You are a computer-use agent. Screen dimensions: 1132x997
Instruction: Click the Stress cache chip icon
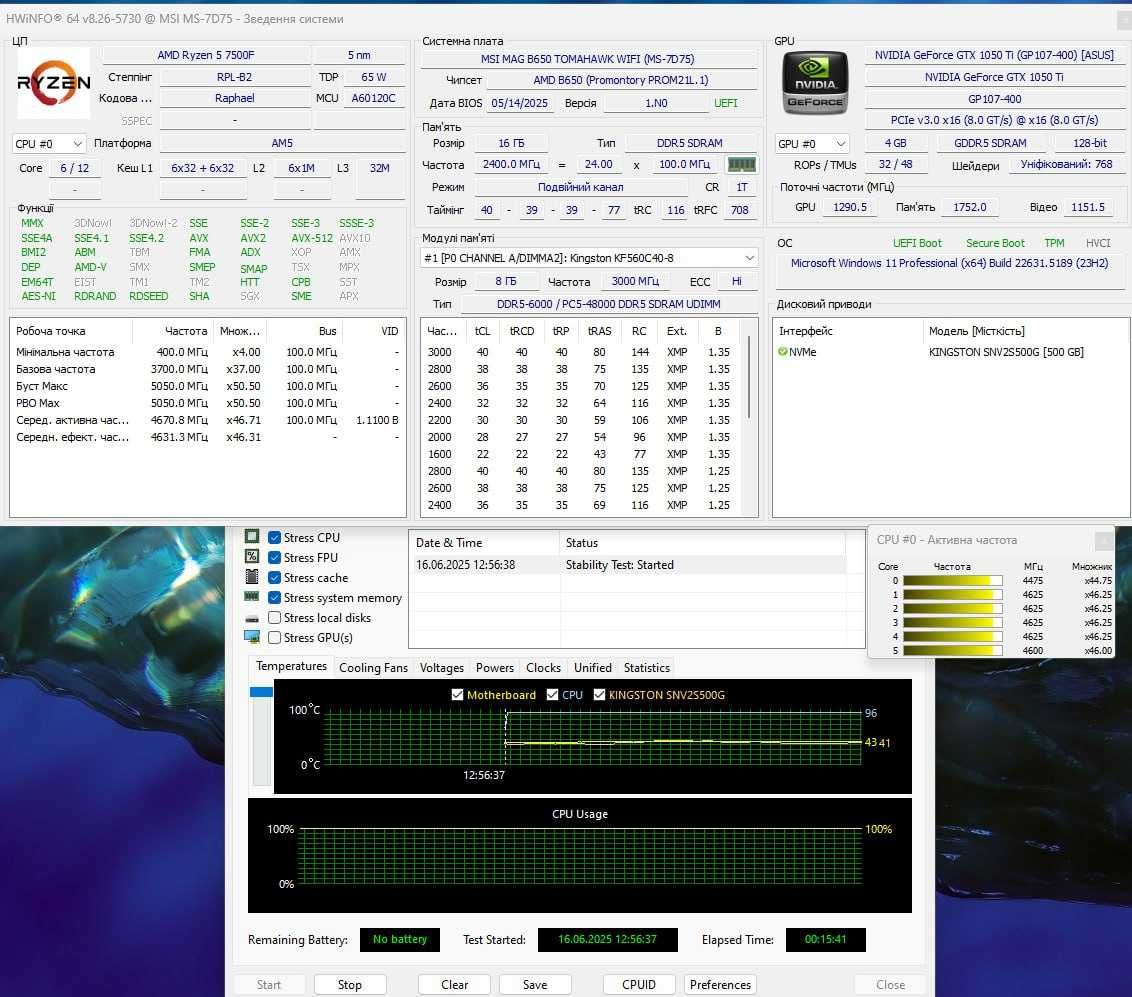pyautogui.click(x=252, y=577)
